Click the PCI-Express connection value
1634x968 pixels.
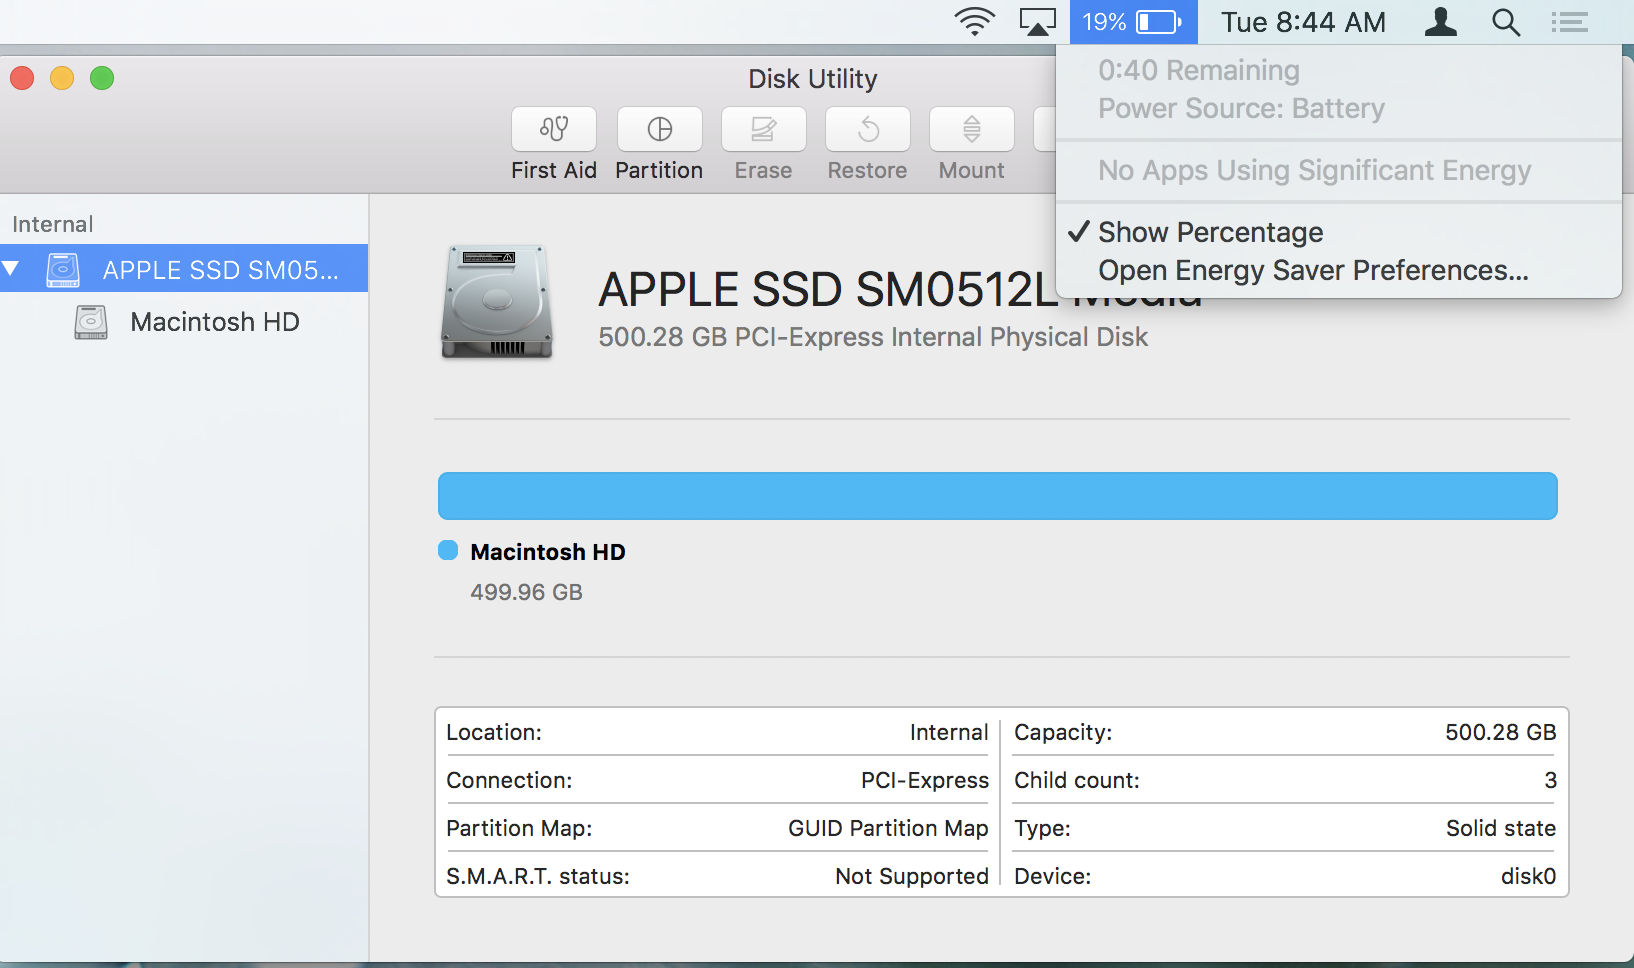click(x=925, y=780)
